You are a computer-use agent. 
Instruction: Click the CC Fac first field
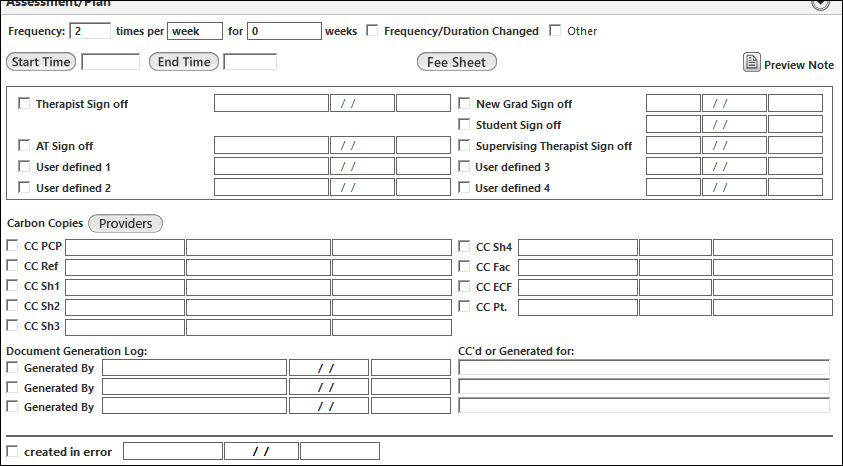(577, 267)
